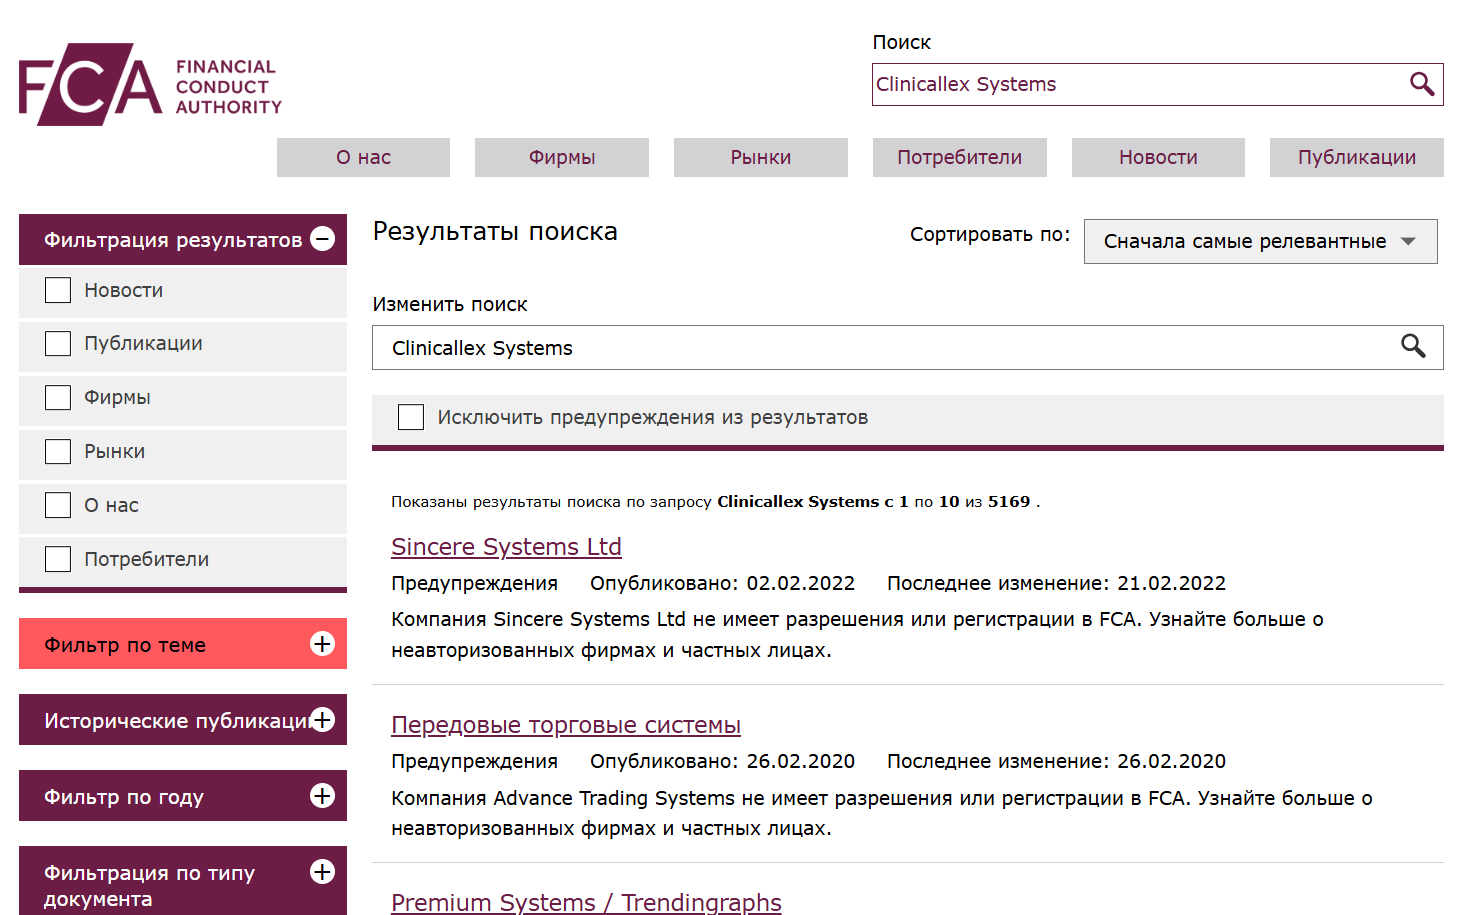Open the Новости navigation tab

[x=1157, y=157]
